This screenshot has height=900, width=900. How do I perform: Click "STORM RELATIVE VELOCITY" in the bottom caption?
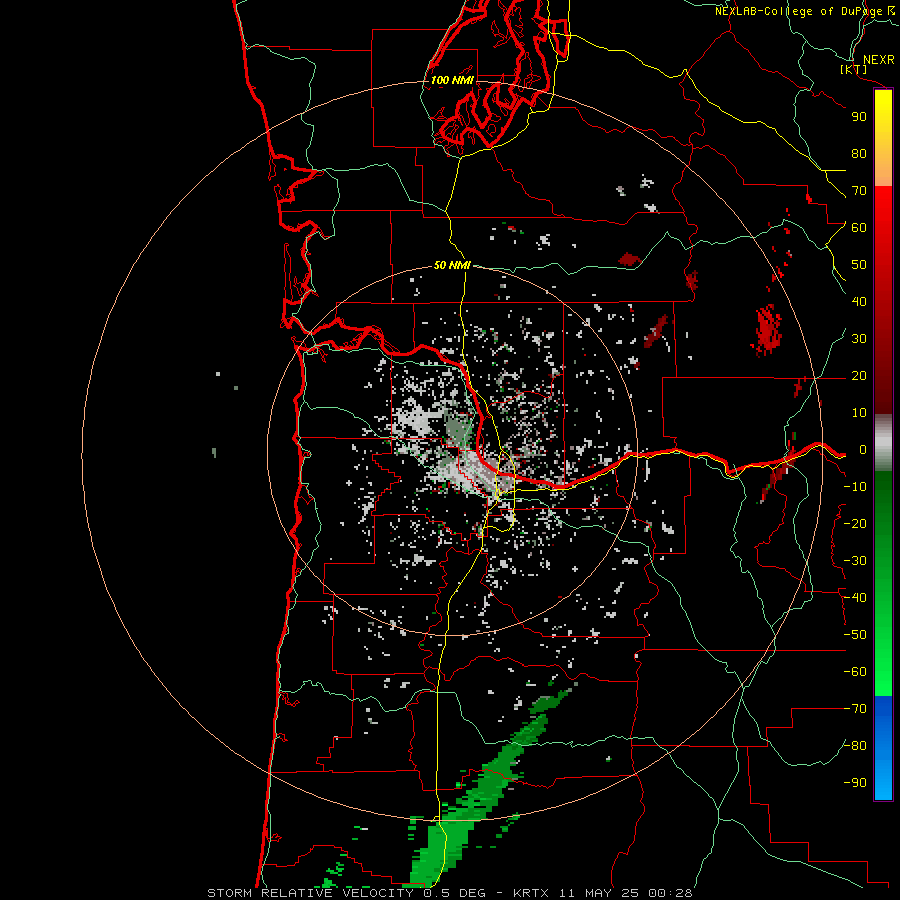click(310, 893)
